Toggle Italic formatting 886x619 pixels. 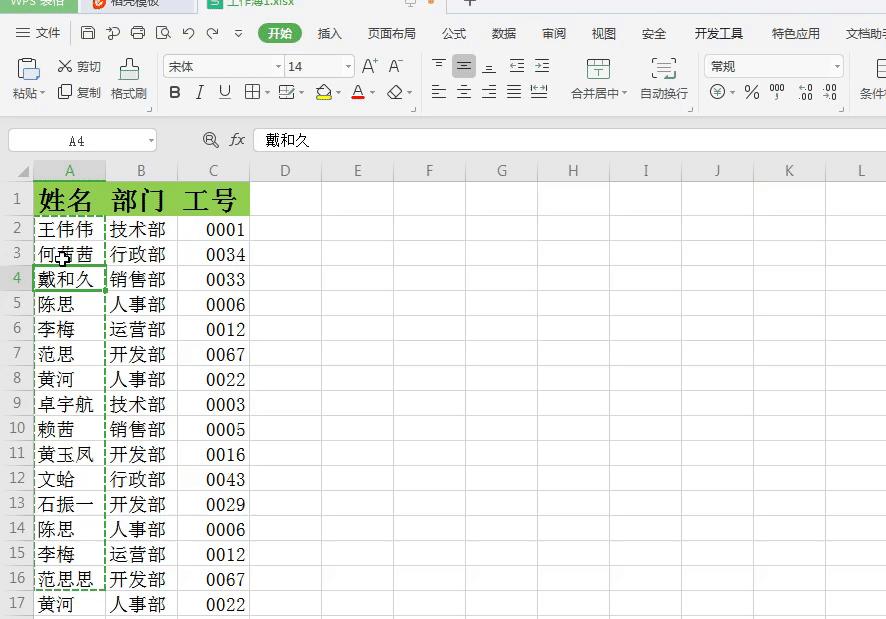click(199, 92)
